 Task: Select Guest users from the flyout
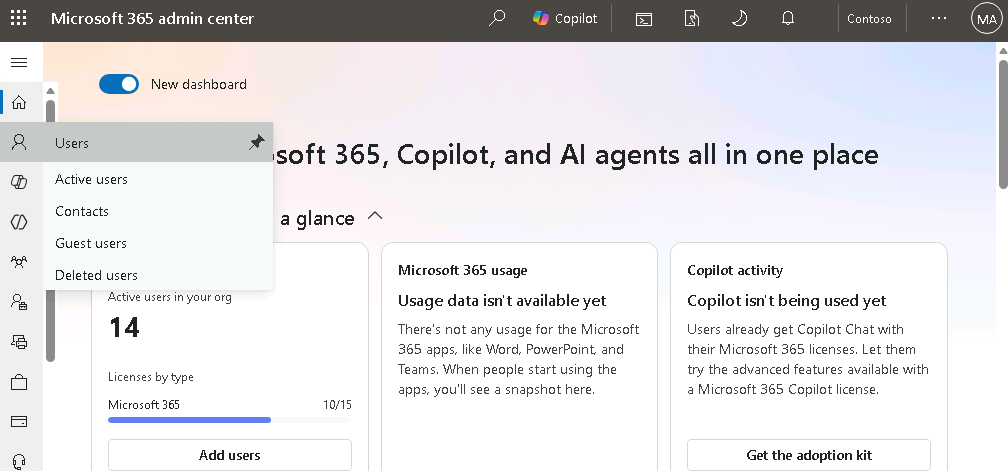(x=91, y=244)
